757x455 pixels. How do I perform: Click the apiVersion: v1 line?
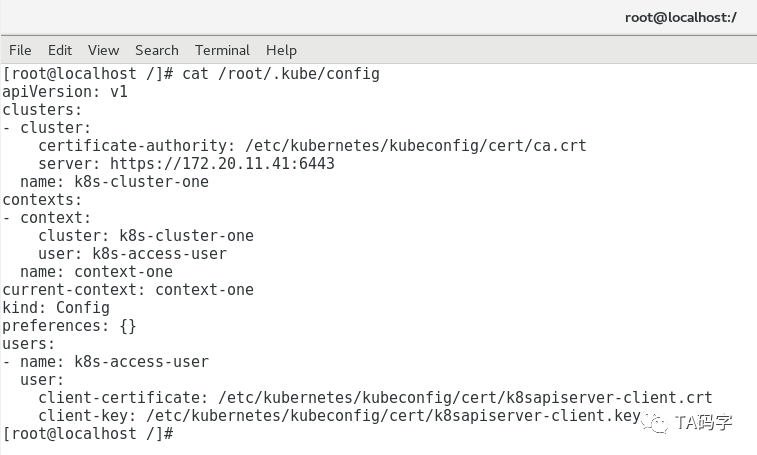coord(65,92)
